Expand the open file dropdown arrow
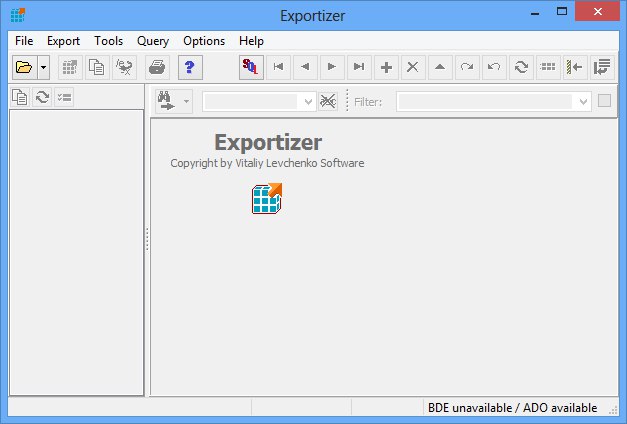The width and height of the screenshot is (627, 424). (x=44, y=67)
